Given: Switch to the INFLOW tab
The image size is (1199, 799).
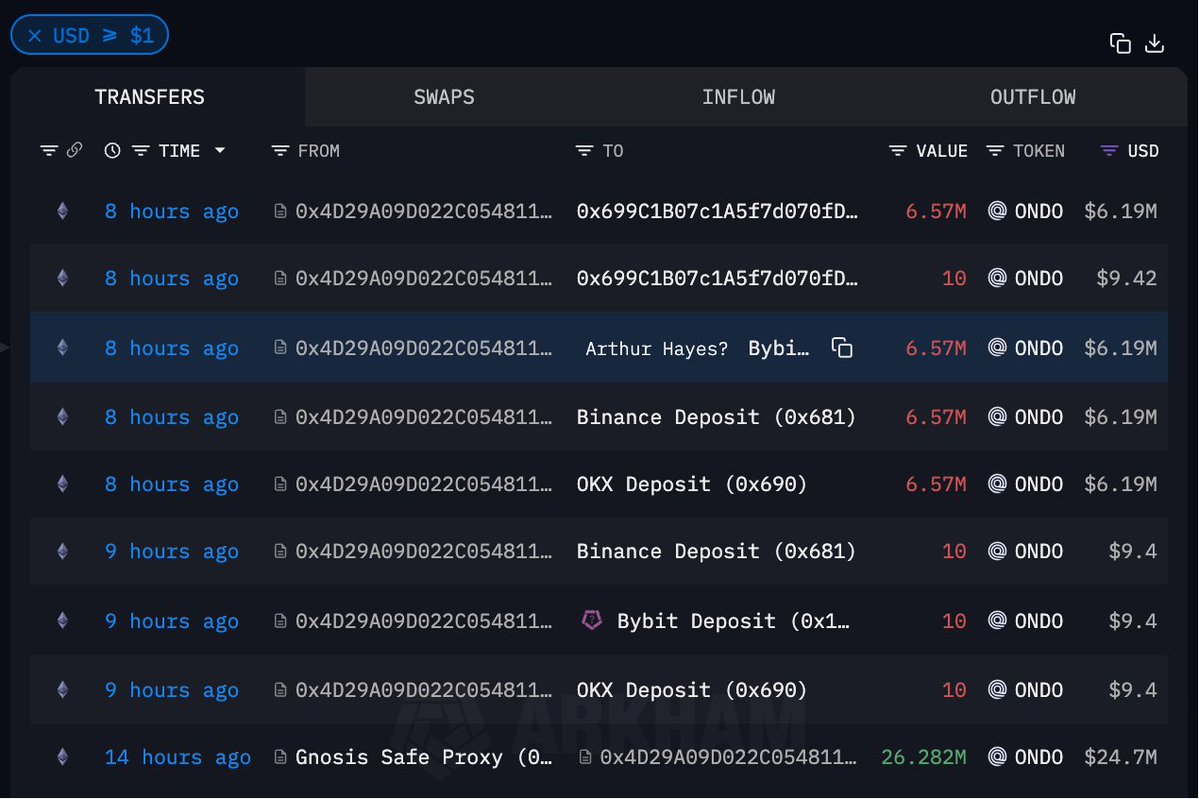Looking at the screenshot, I should tap(738, 97).
